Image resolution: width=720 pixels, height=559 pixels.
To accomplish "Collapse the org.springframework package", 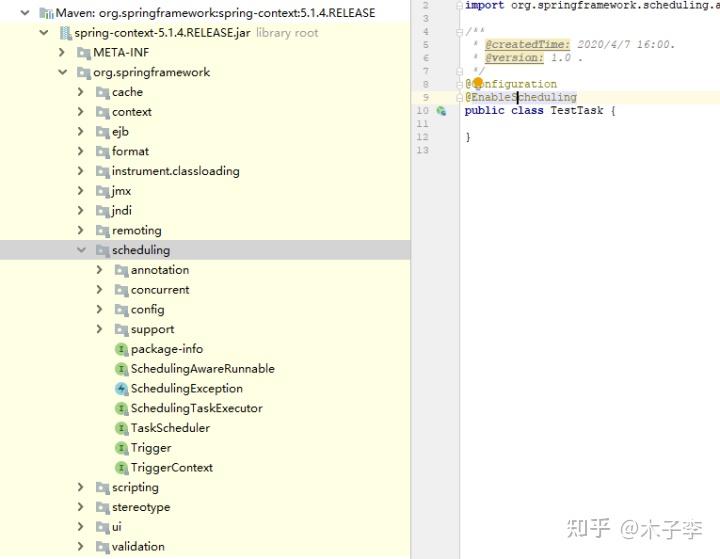I will 63,72.
